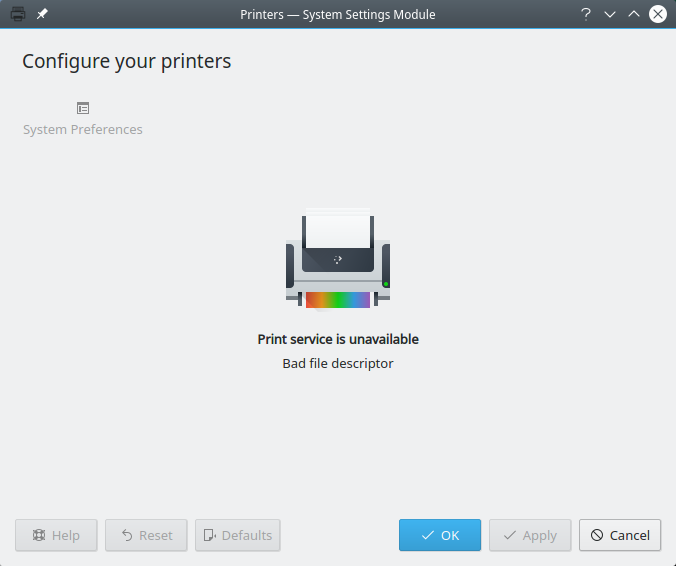Click the window title 'Printers — System Settings Module'
Viewport: 676px width, 566px height.
338,14
